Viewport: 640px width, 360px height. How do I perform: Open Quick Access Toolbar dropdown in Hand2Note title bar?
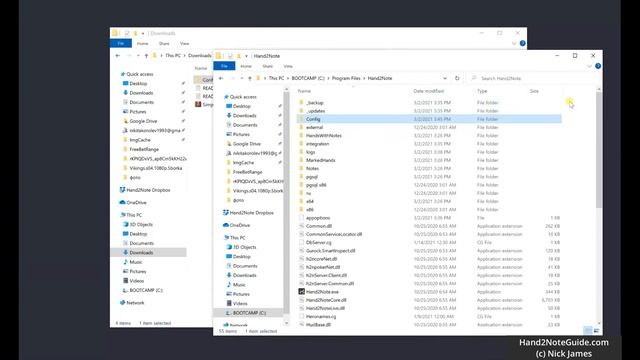tap(246, 56)
